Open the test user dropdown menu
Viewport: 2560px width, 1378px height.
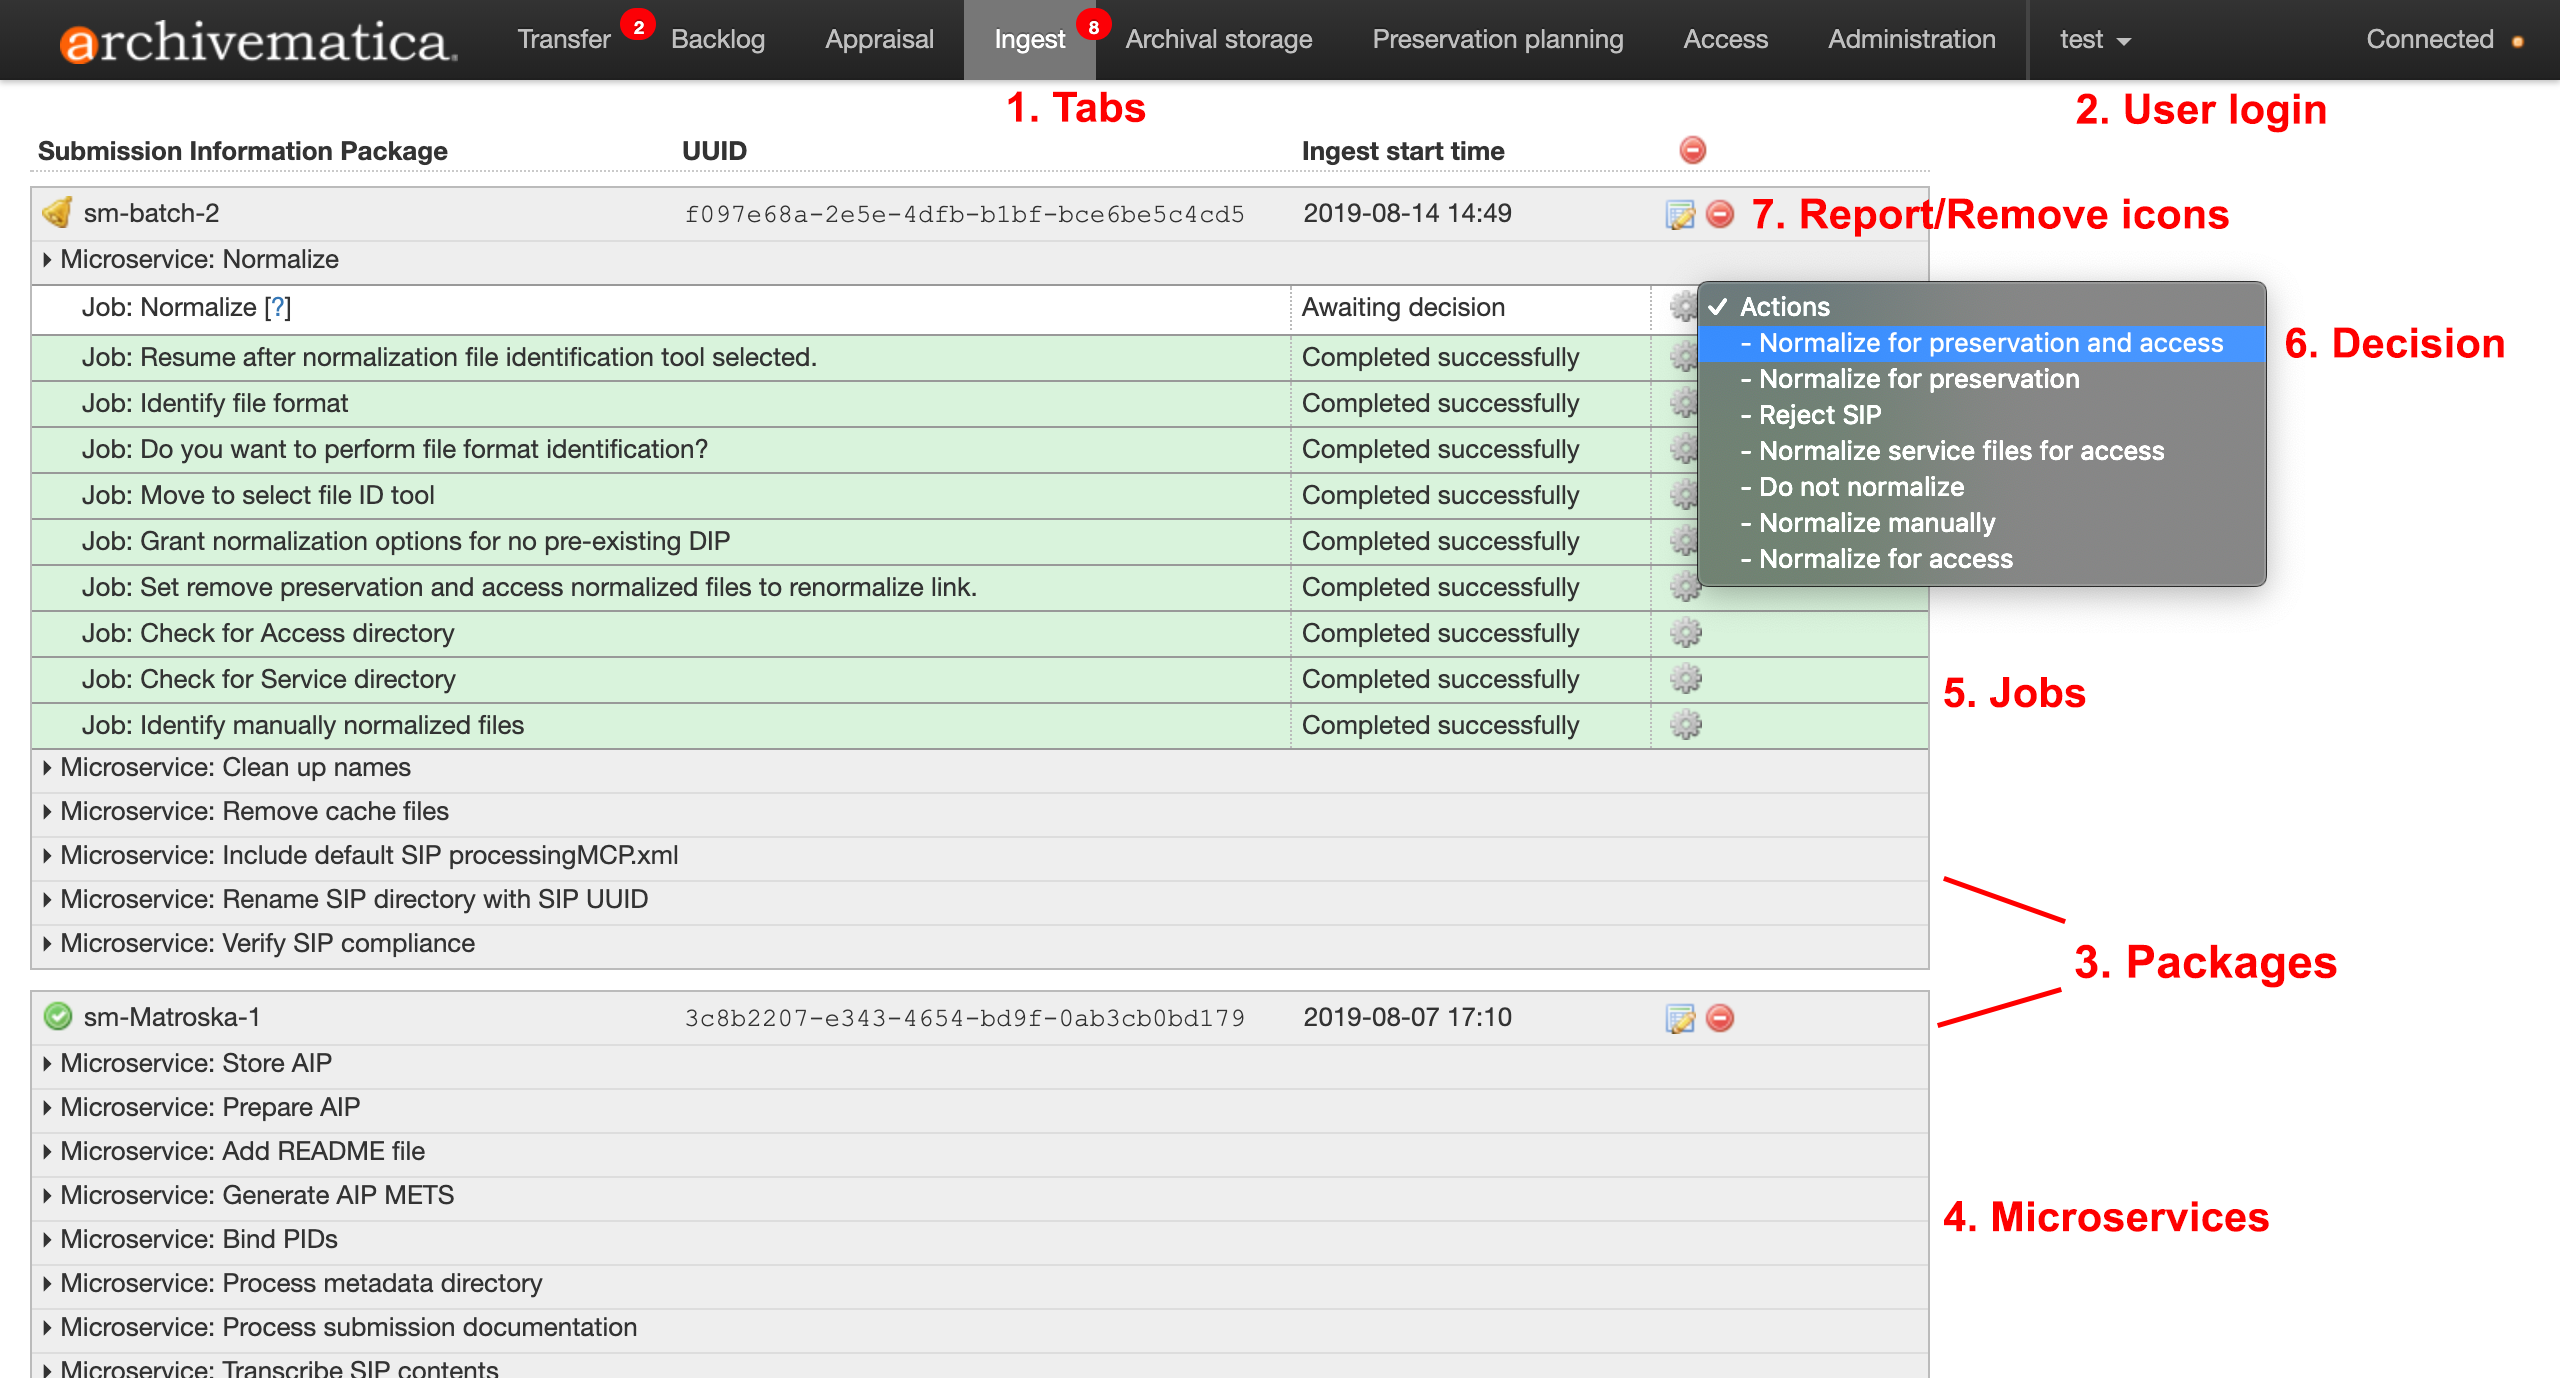[2094, 40]
